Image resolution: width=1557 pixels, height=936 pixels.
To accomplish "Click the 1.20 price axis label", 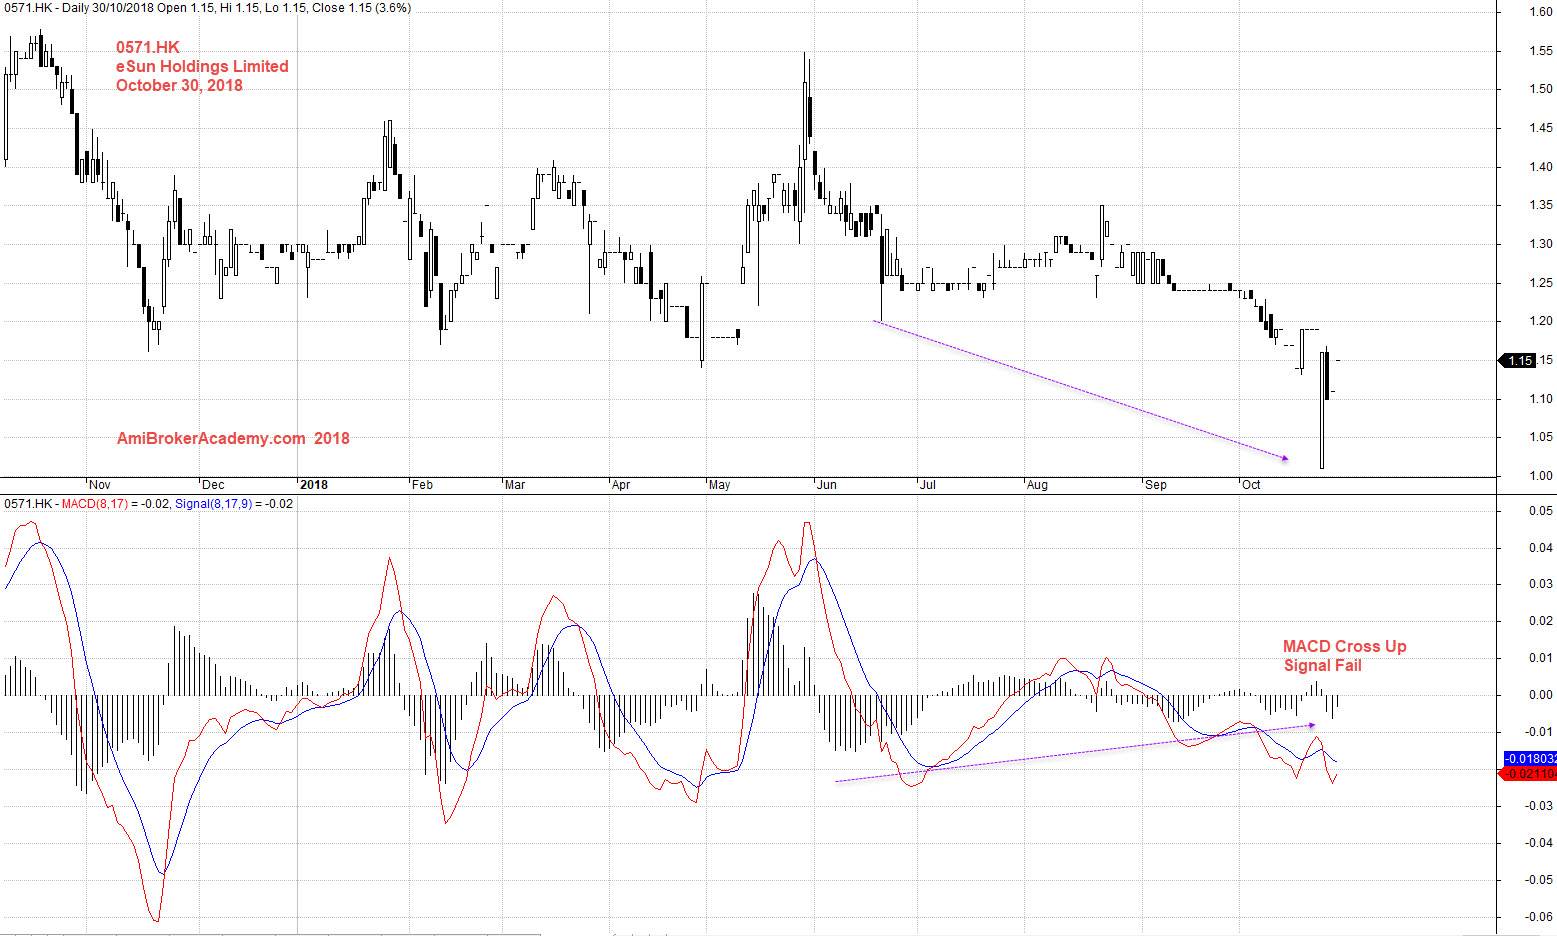I will coord(1540,321).
